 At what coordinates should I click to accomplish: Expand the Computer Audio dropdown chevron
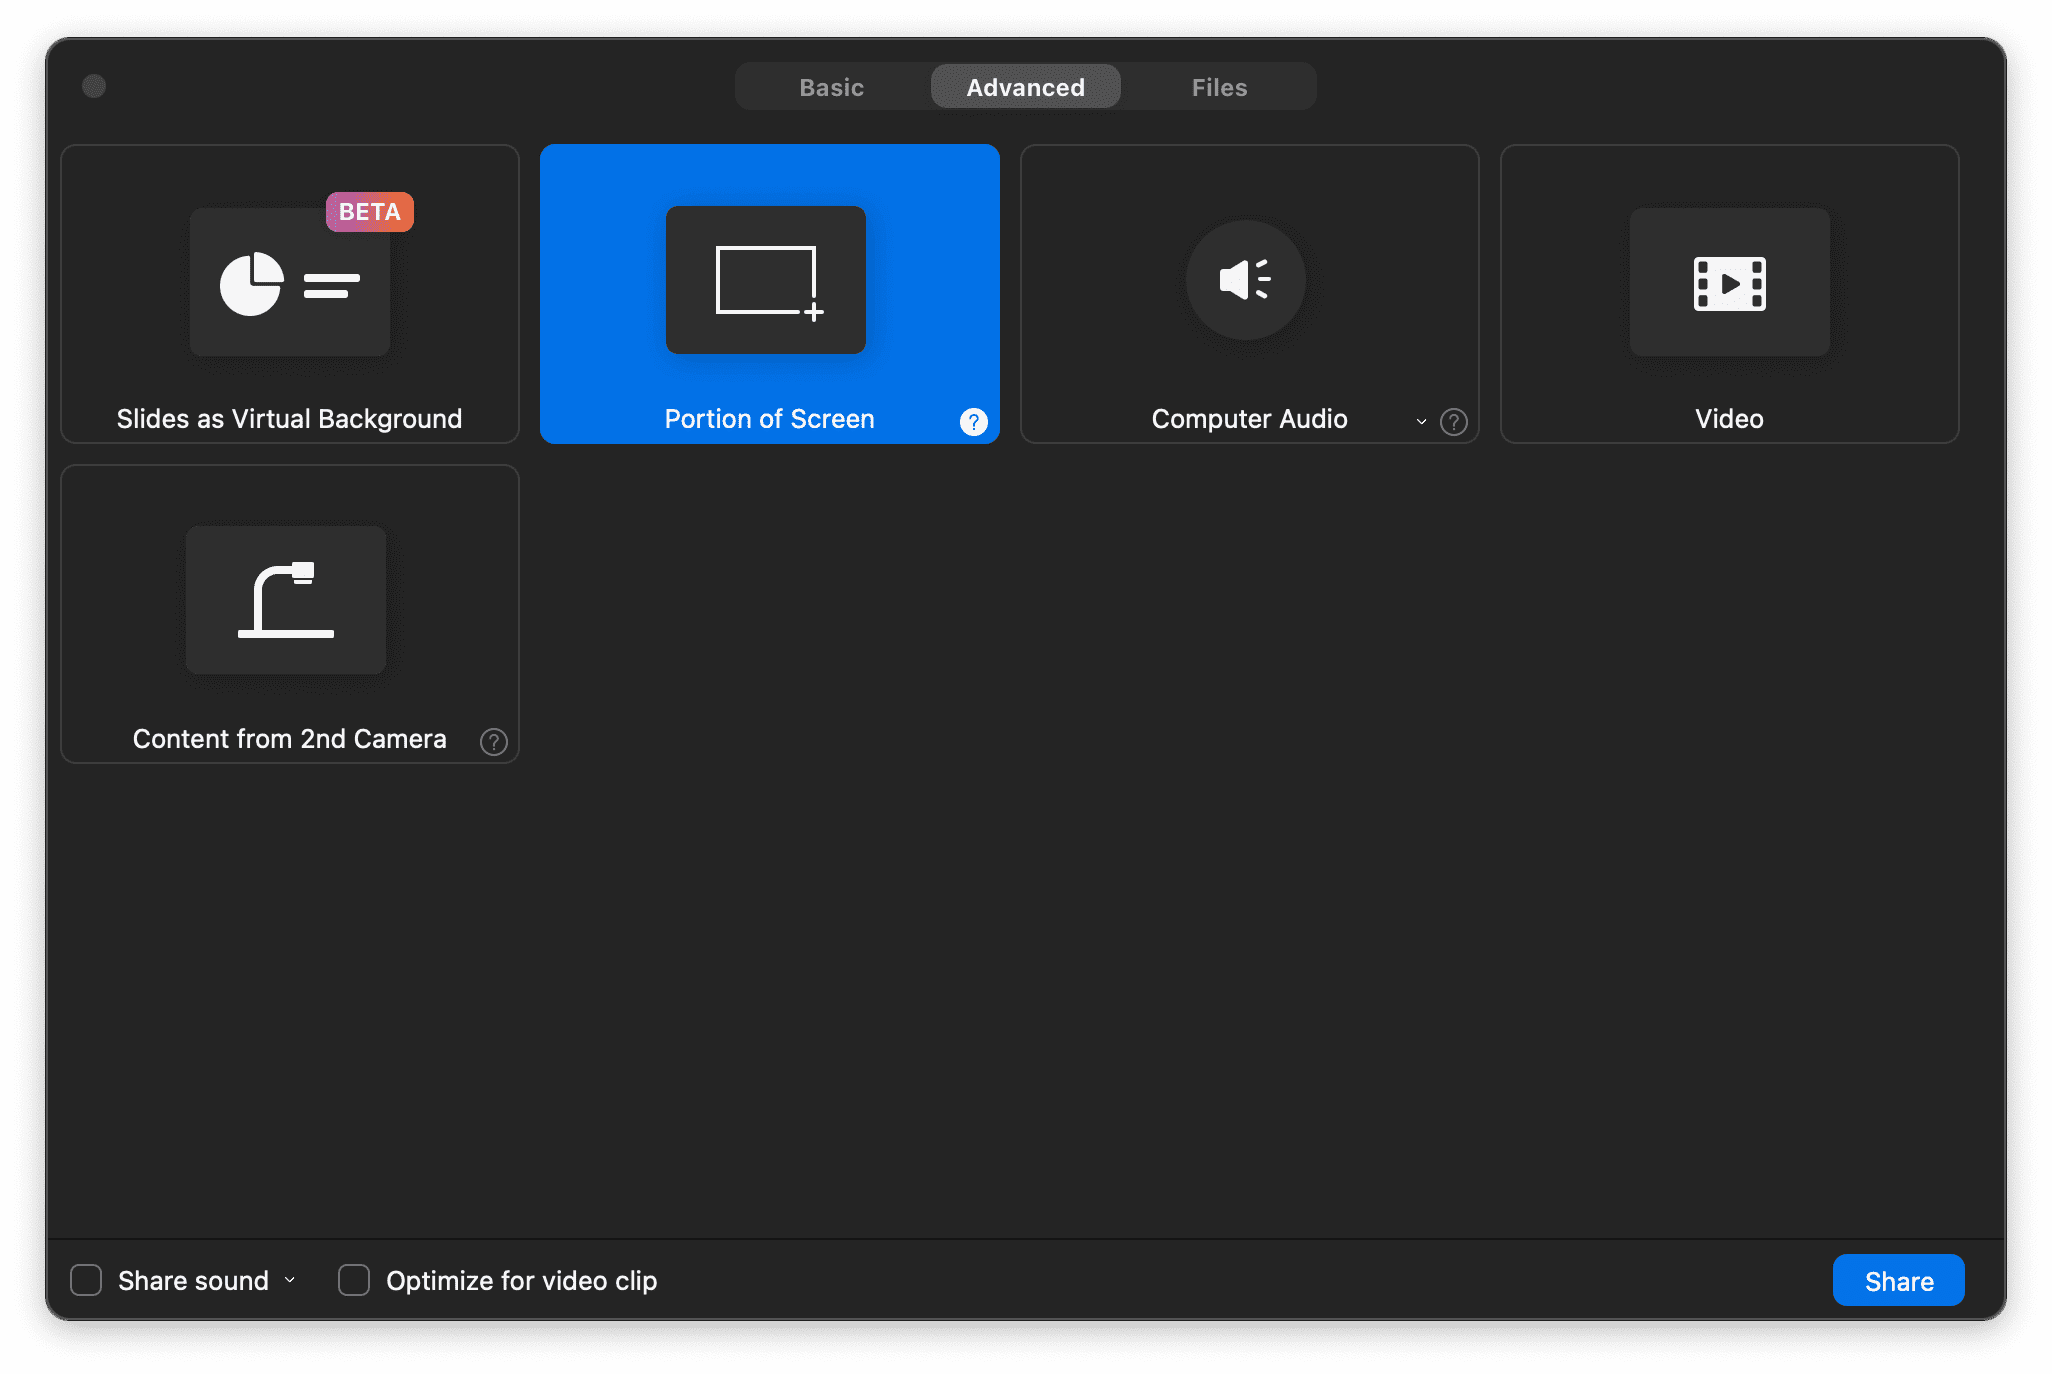click(x=1421, y=422)
